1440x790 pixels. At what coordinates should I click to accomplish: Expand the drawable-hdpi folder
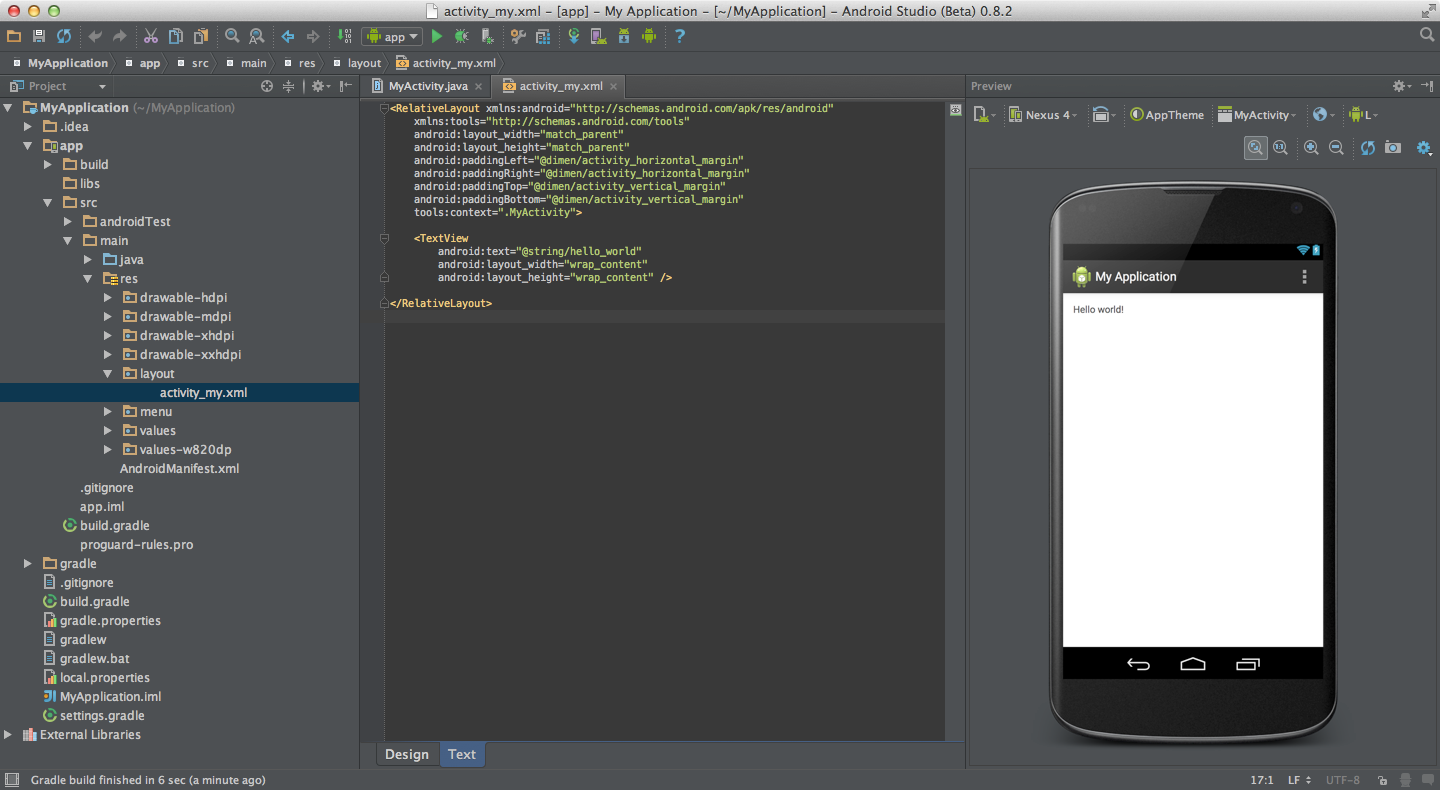(108, 297)
